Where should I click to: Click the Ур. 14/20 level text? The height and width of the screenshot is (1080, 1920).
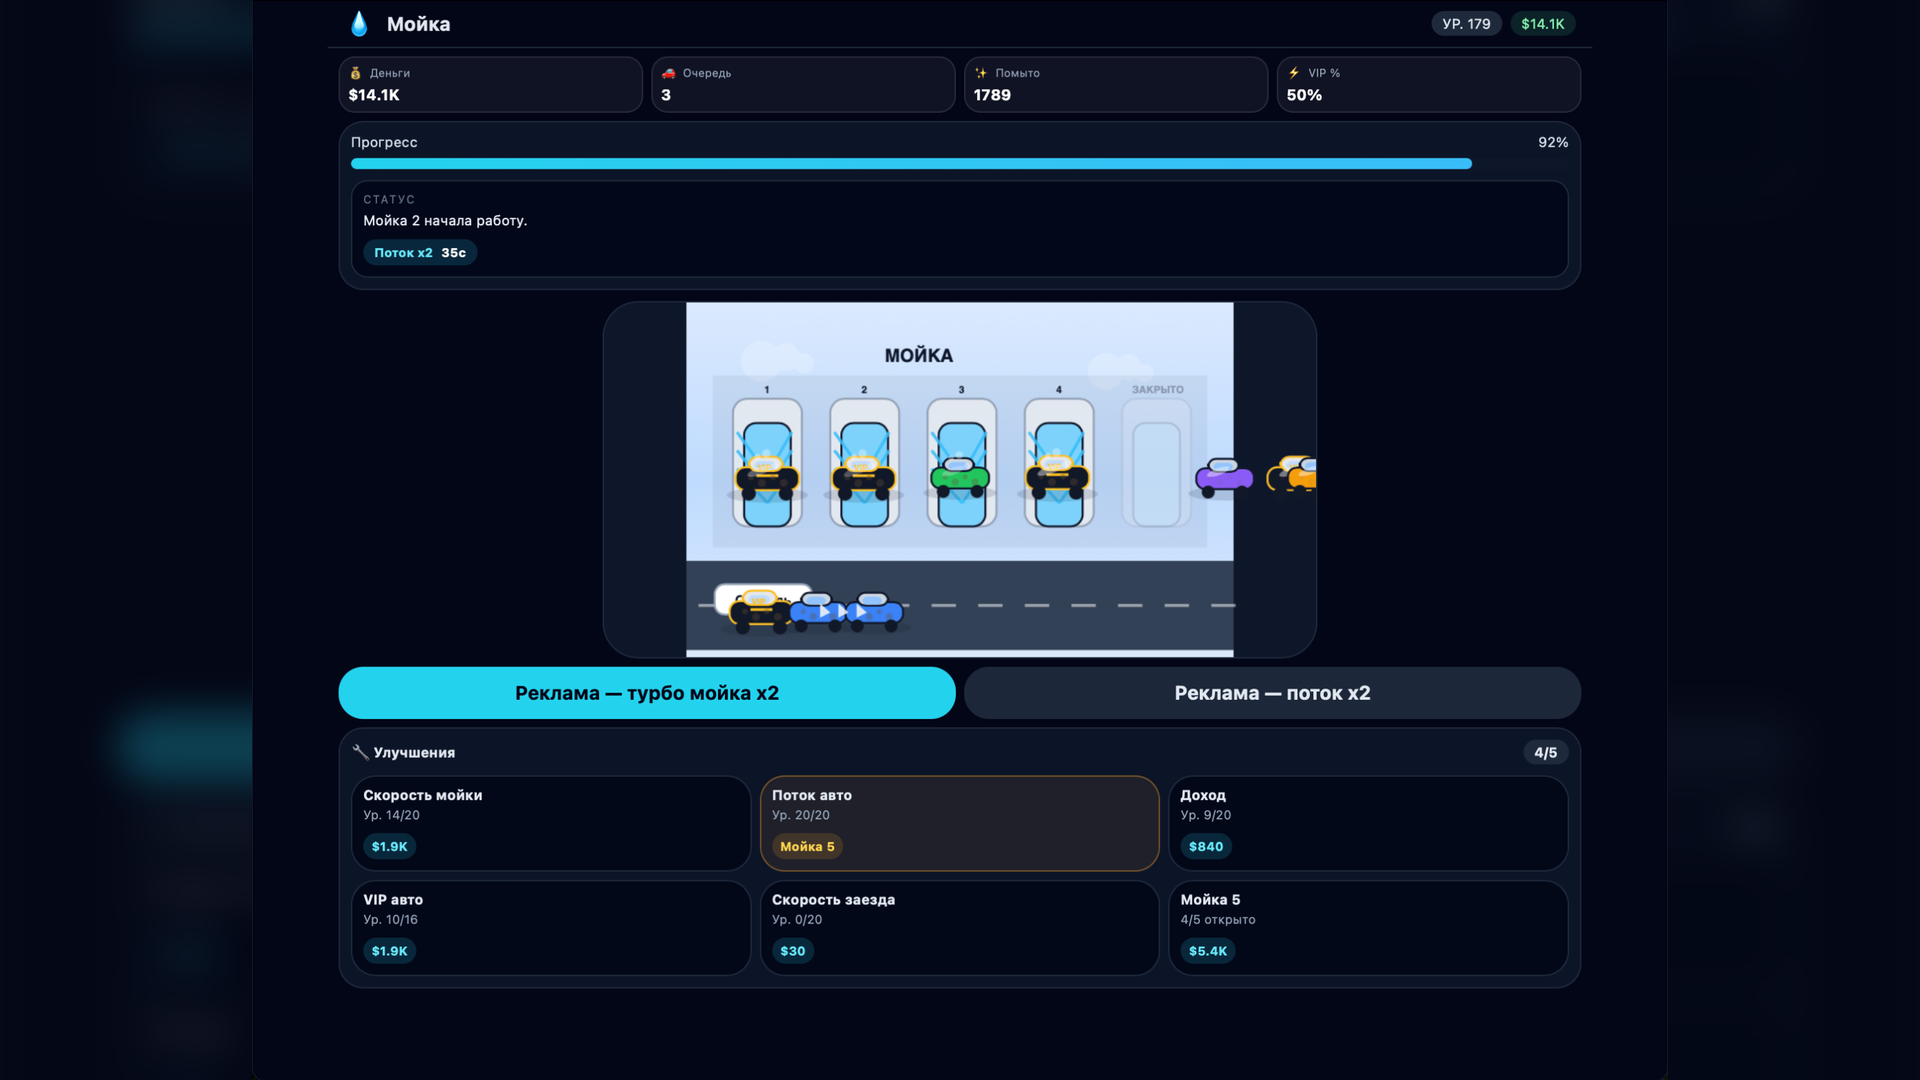(391, 816)
